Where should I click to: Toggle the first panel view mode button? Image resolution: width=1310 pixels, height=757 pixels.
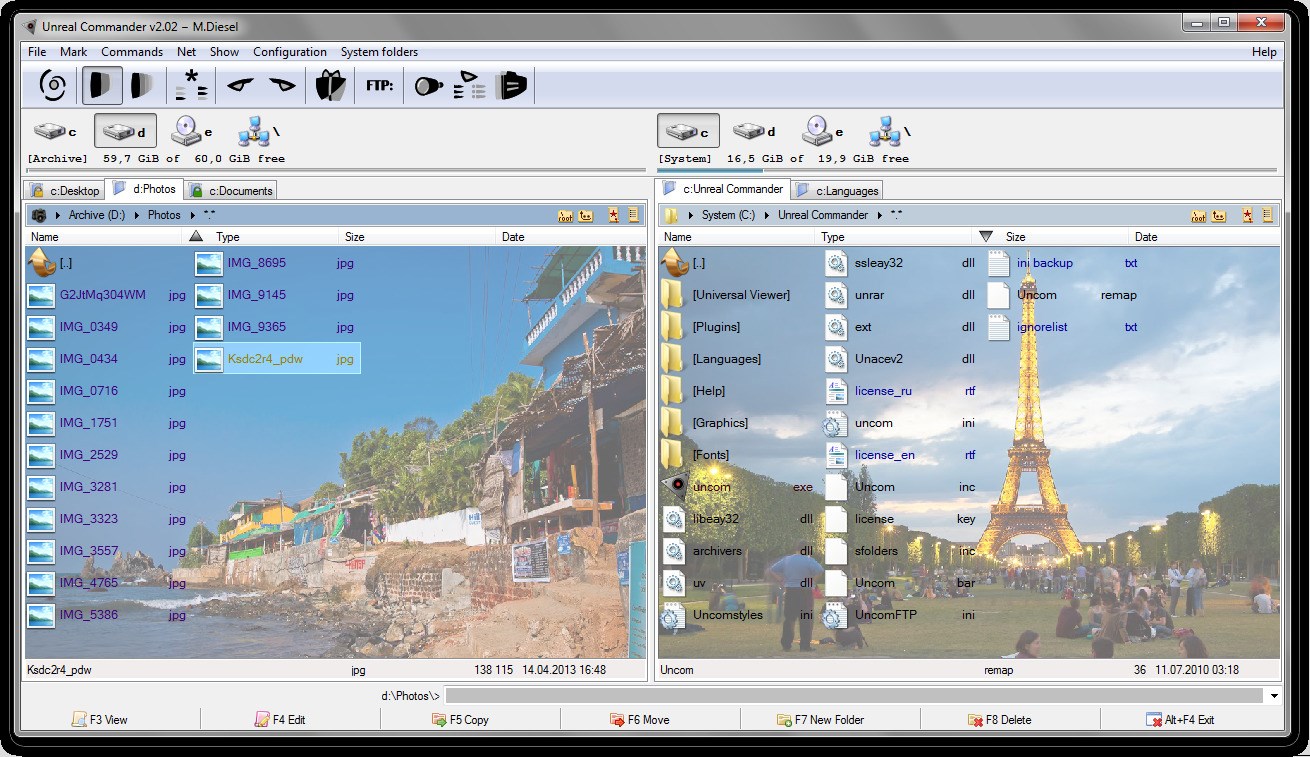102,86
